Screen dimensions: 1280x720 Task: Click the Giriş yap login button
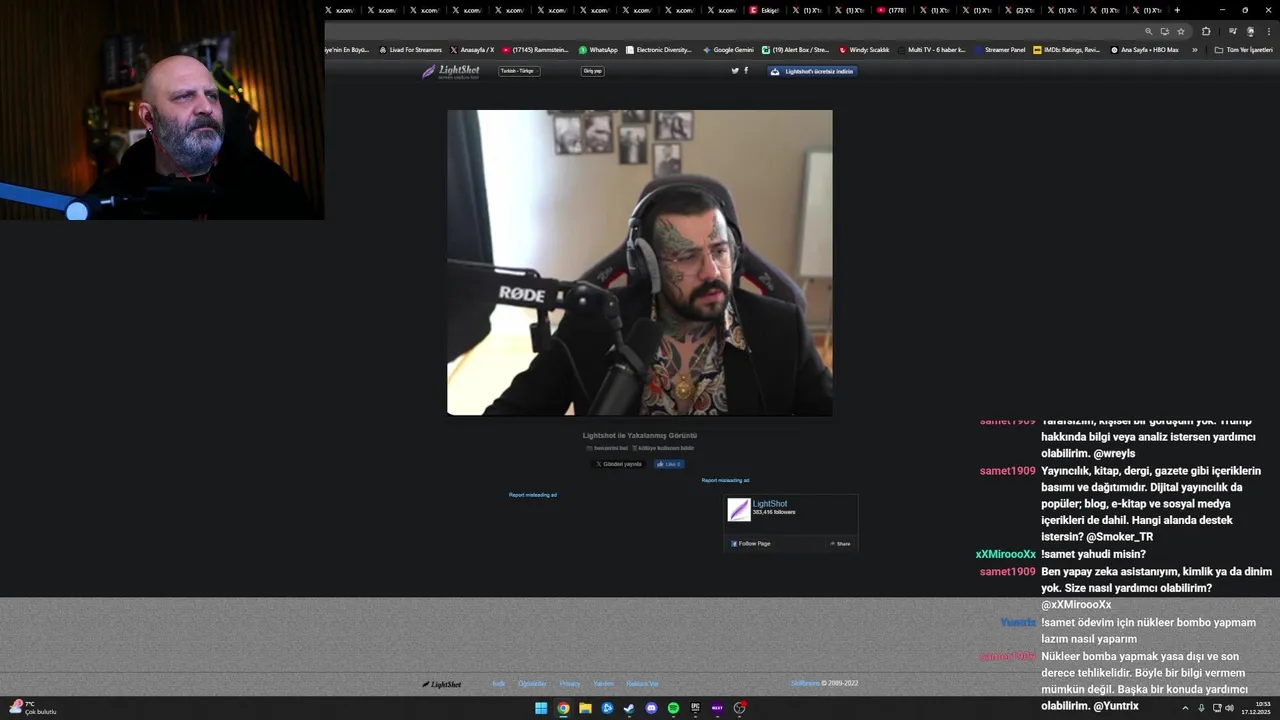[593, 71]
